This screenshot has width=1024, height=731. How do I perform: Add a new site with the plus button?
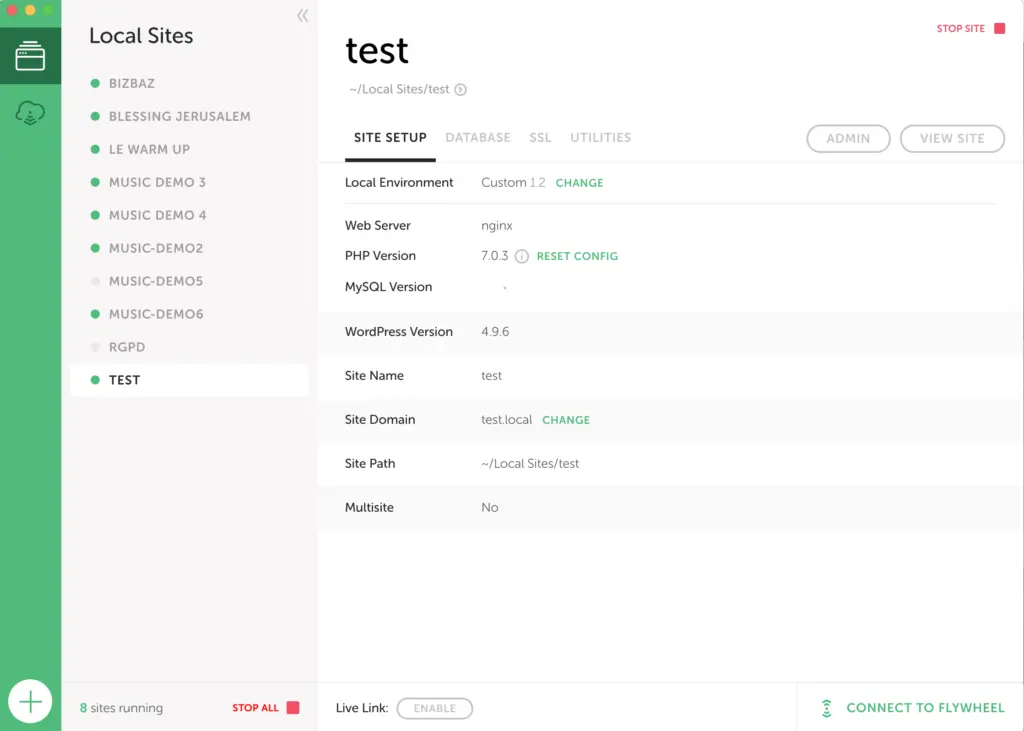30,702
